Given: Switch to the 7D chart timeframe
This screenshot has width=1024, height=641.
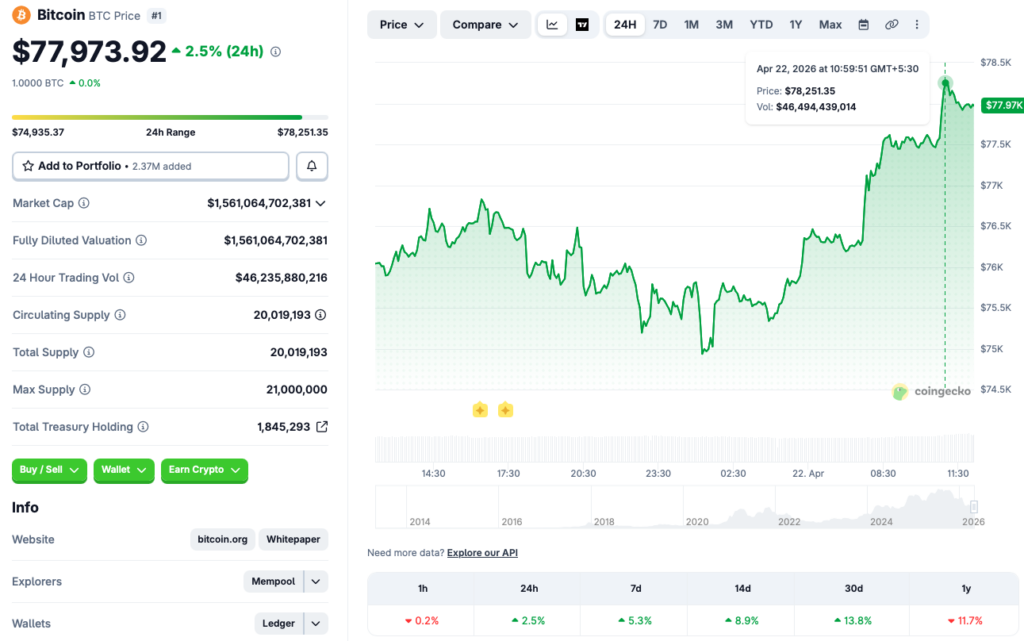Looking at the screenshot, I should point(659,24).
